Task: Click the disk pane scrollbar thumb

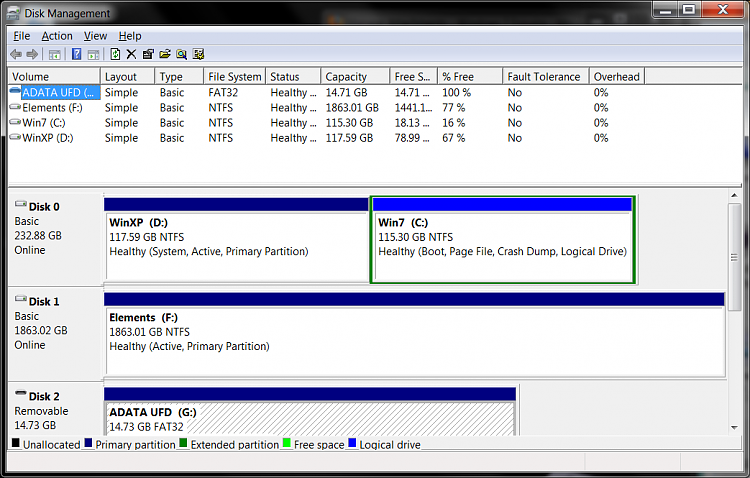Action: click(734, 257)
